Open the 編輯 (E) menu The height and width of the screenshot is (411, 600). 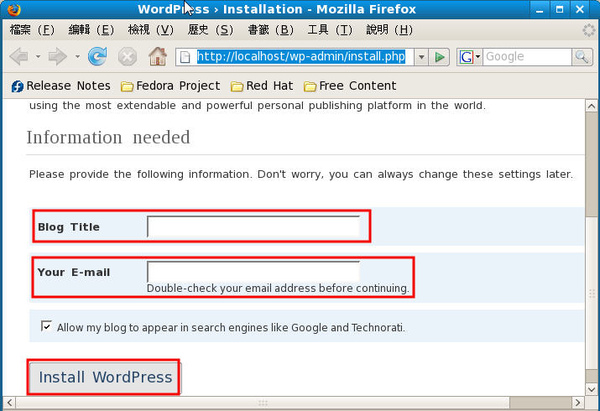[91, 30]
